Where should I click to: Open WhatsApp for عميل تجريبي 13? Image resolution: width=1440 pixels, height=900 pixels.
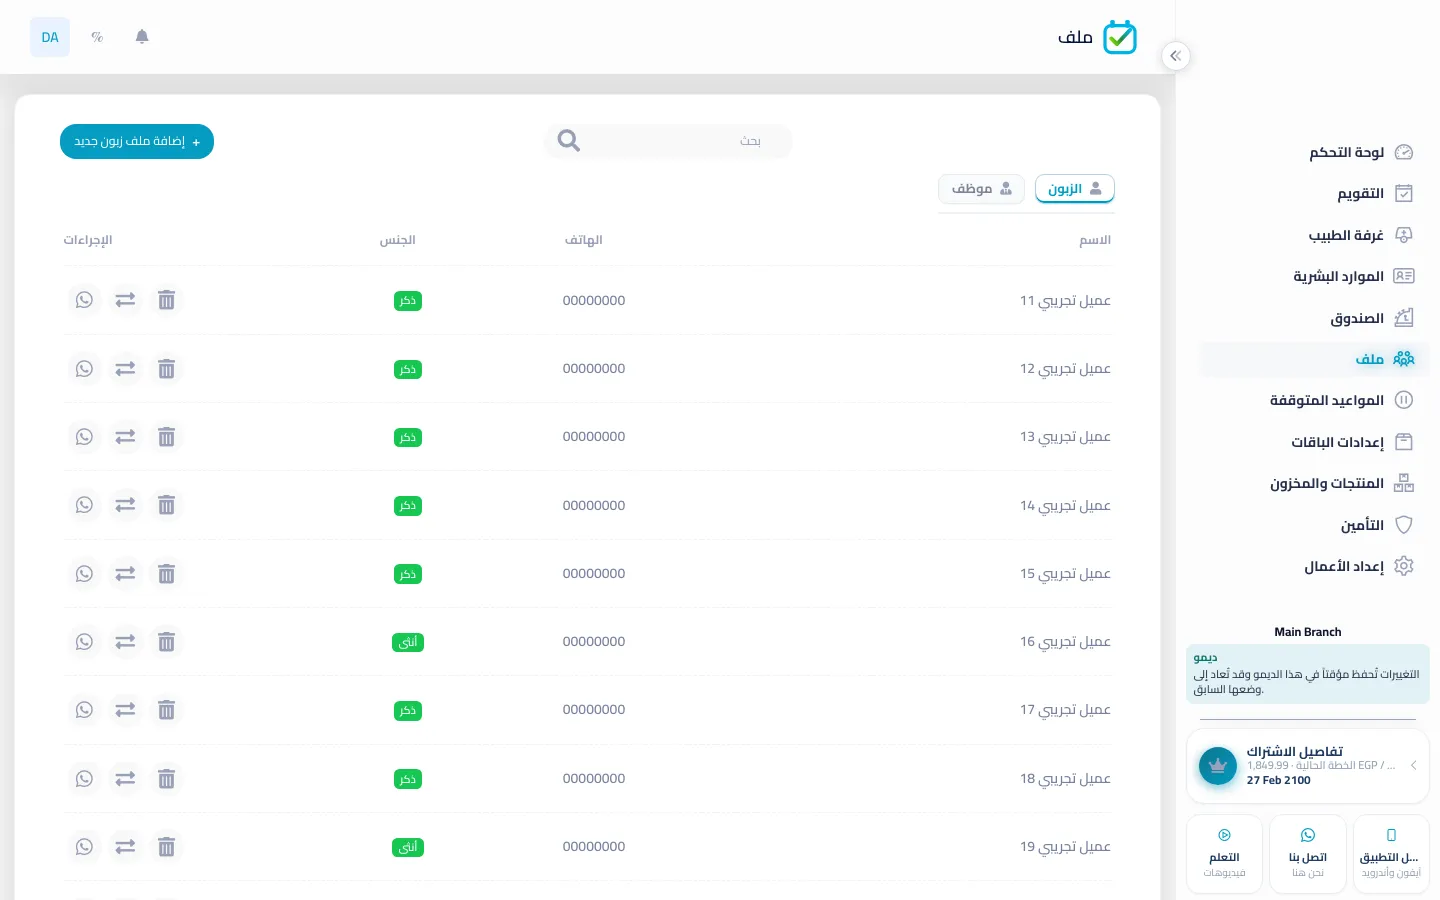[x=84, y=437]
